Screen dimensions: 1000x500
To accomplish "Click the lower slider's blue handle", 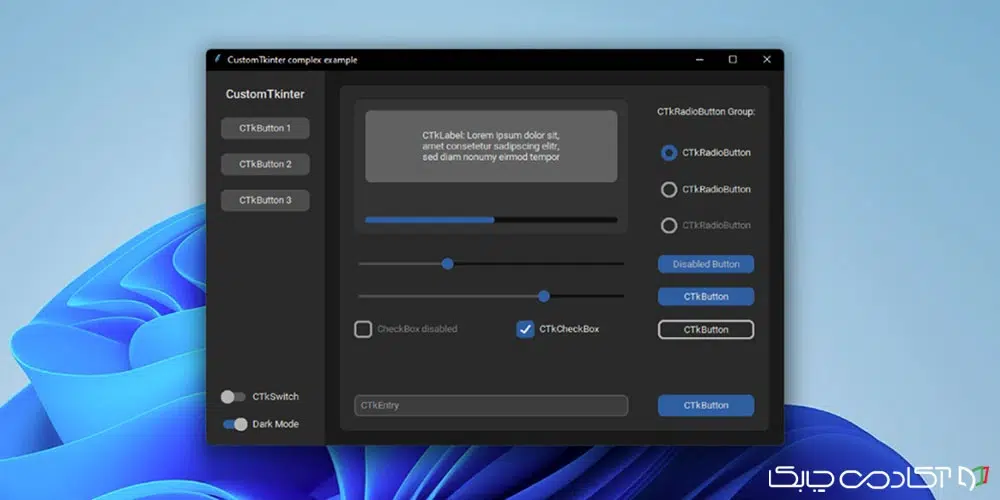I will click(544, 296).
